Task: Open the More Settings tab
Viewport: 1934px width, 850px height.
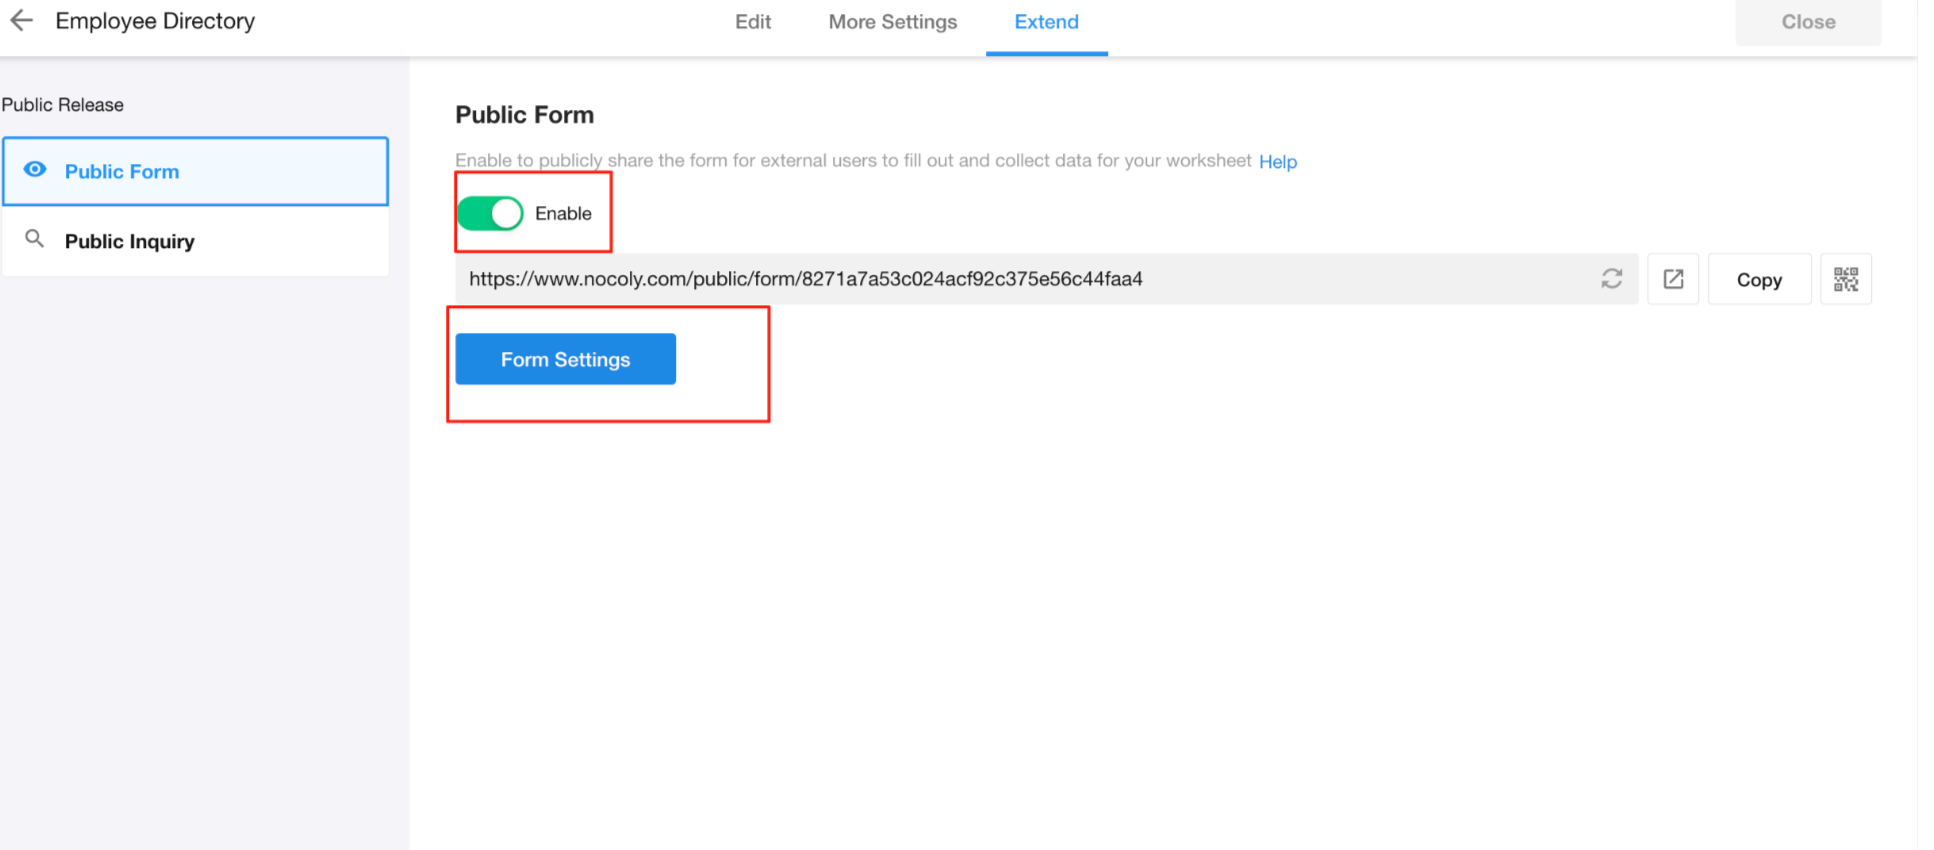Action: coord(892,22)
